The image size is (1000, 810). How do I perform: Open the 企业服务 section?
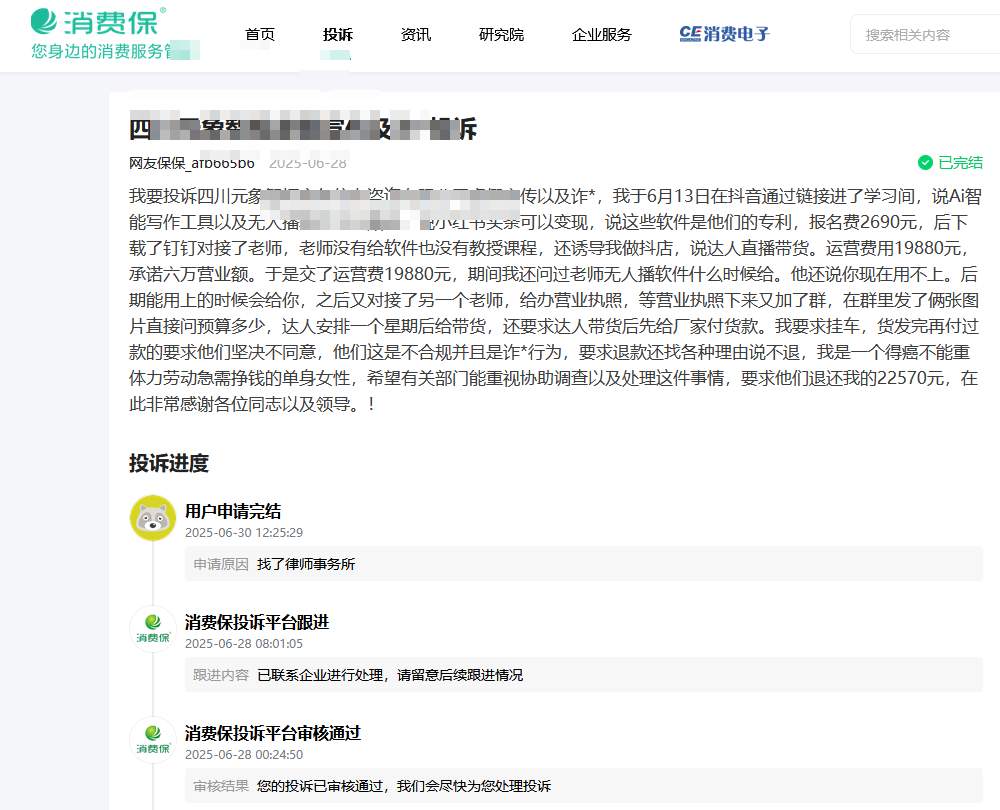[x=601, y=34]
